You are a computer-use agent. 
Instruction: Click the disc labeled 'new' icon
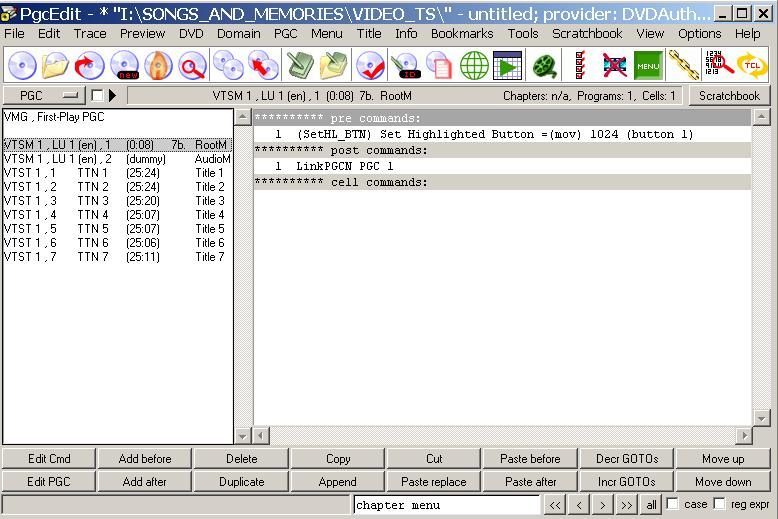[124, 65]
